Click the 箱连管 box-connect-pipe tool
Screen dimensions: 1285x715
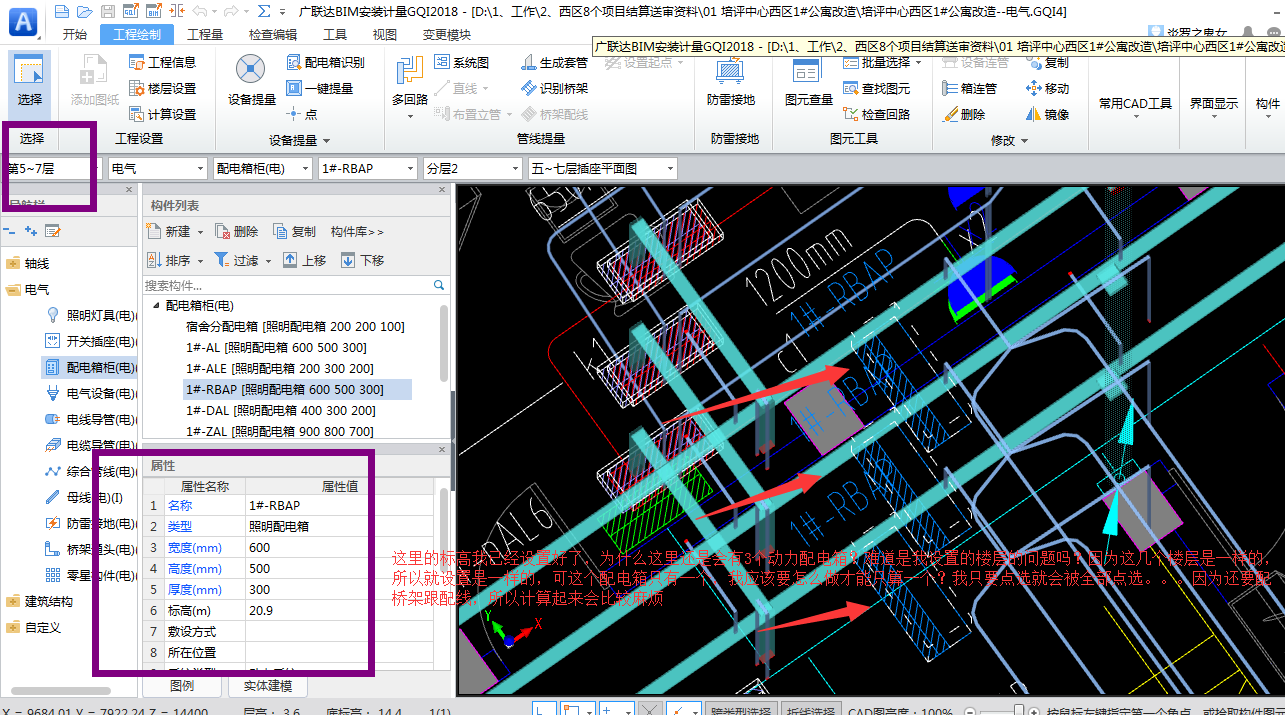[970, 88]
